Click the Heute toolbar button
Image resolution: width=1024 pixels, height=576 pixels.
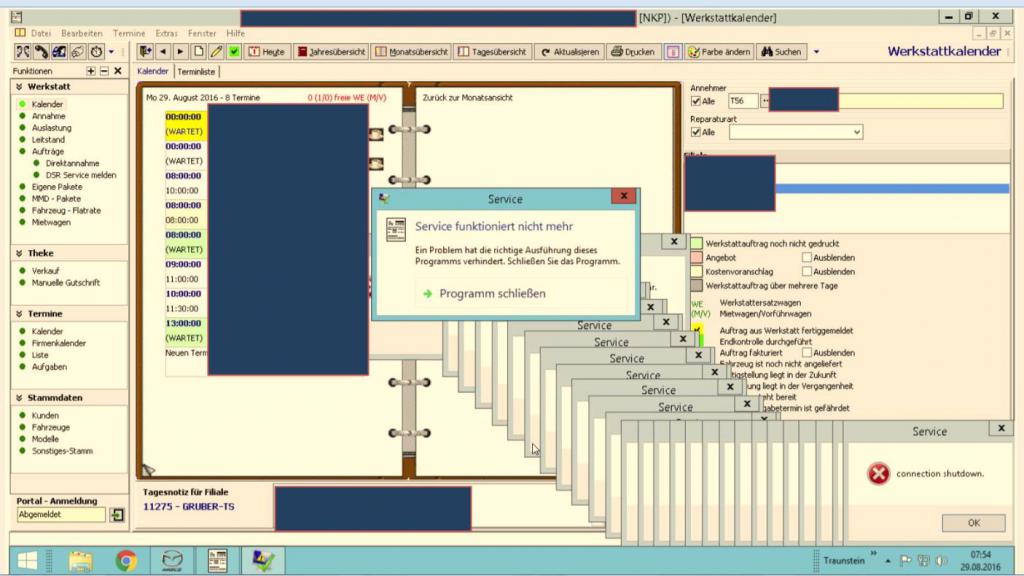pos(267,52)
